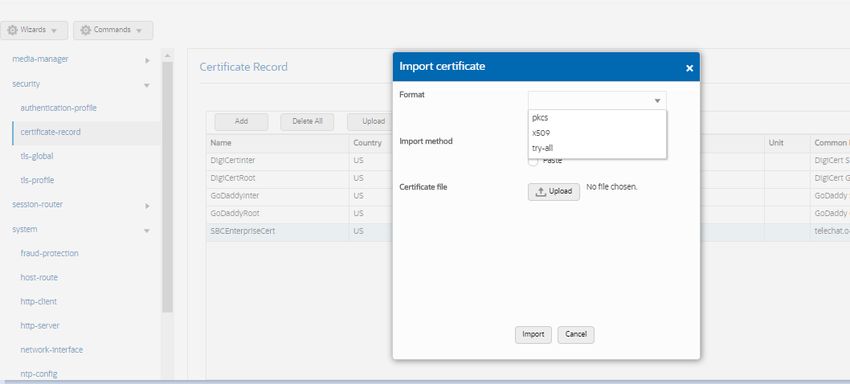Choose try-all format option
The height and width of the screenshot is (384, 850).
click(x=597, y=148)
